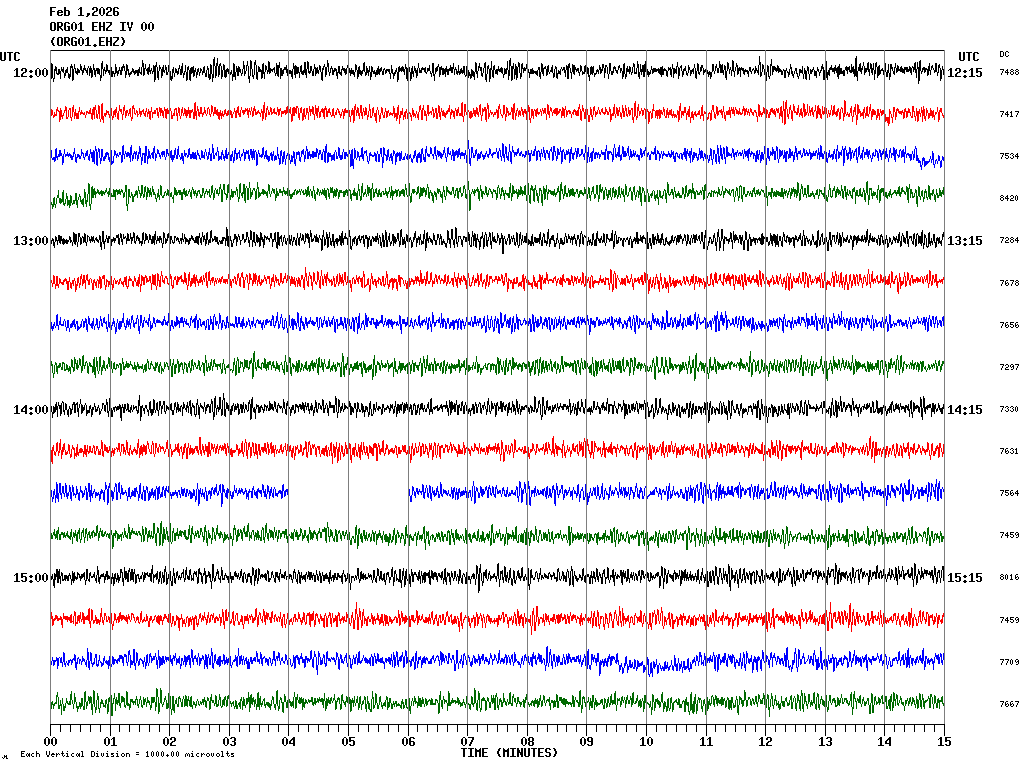Select the 15:15 label on the right
The height and width of the screenshot is (768, 1024).
[x=965, y=578]
